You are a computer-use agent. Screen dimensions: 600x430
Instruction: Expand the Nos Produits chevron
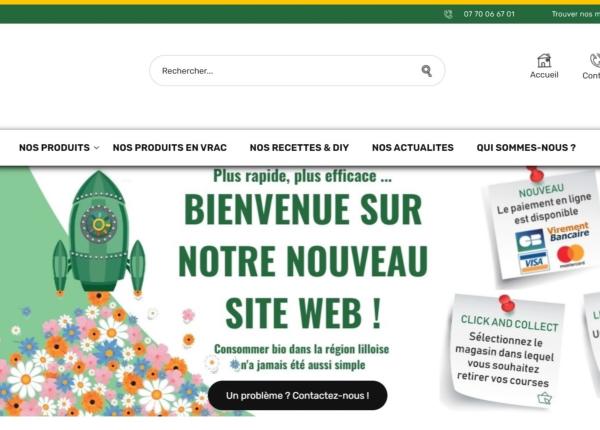click(96, 148)
